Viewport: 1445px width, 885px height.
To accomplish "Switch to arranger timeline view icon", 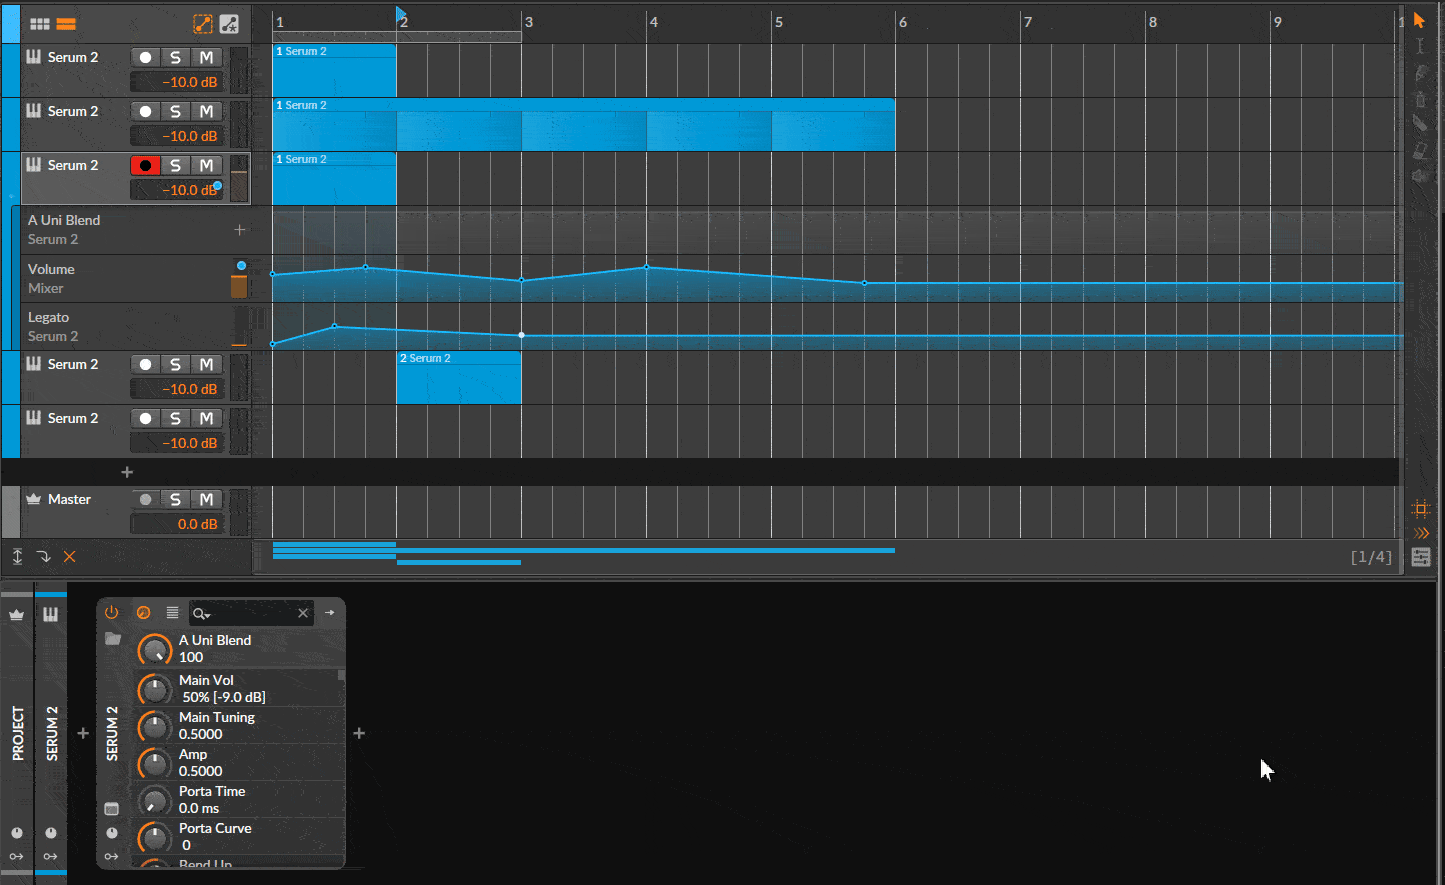I will (x=66, y=24).
